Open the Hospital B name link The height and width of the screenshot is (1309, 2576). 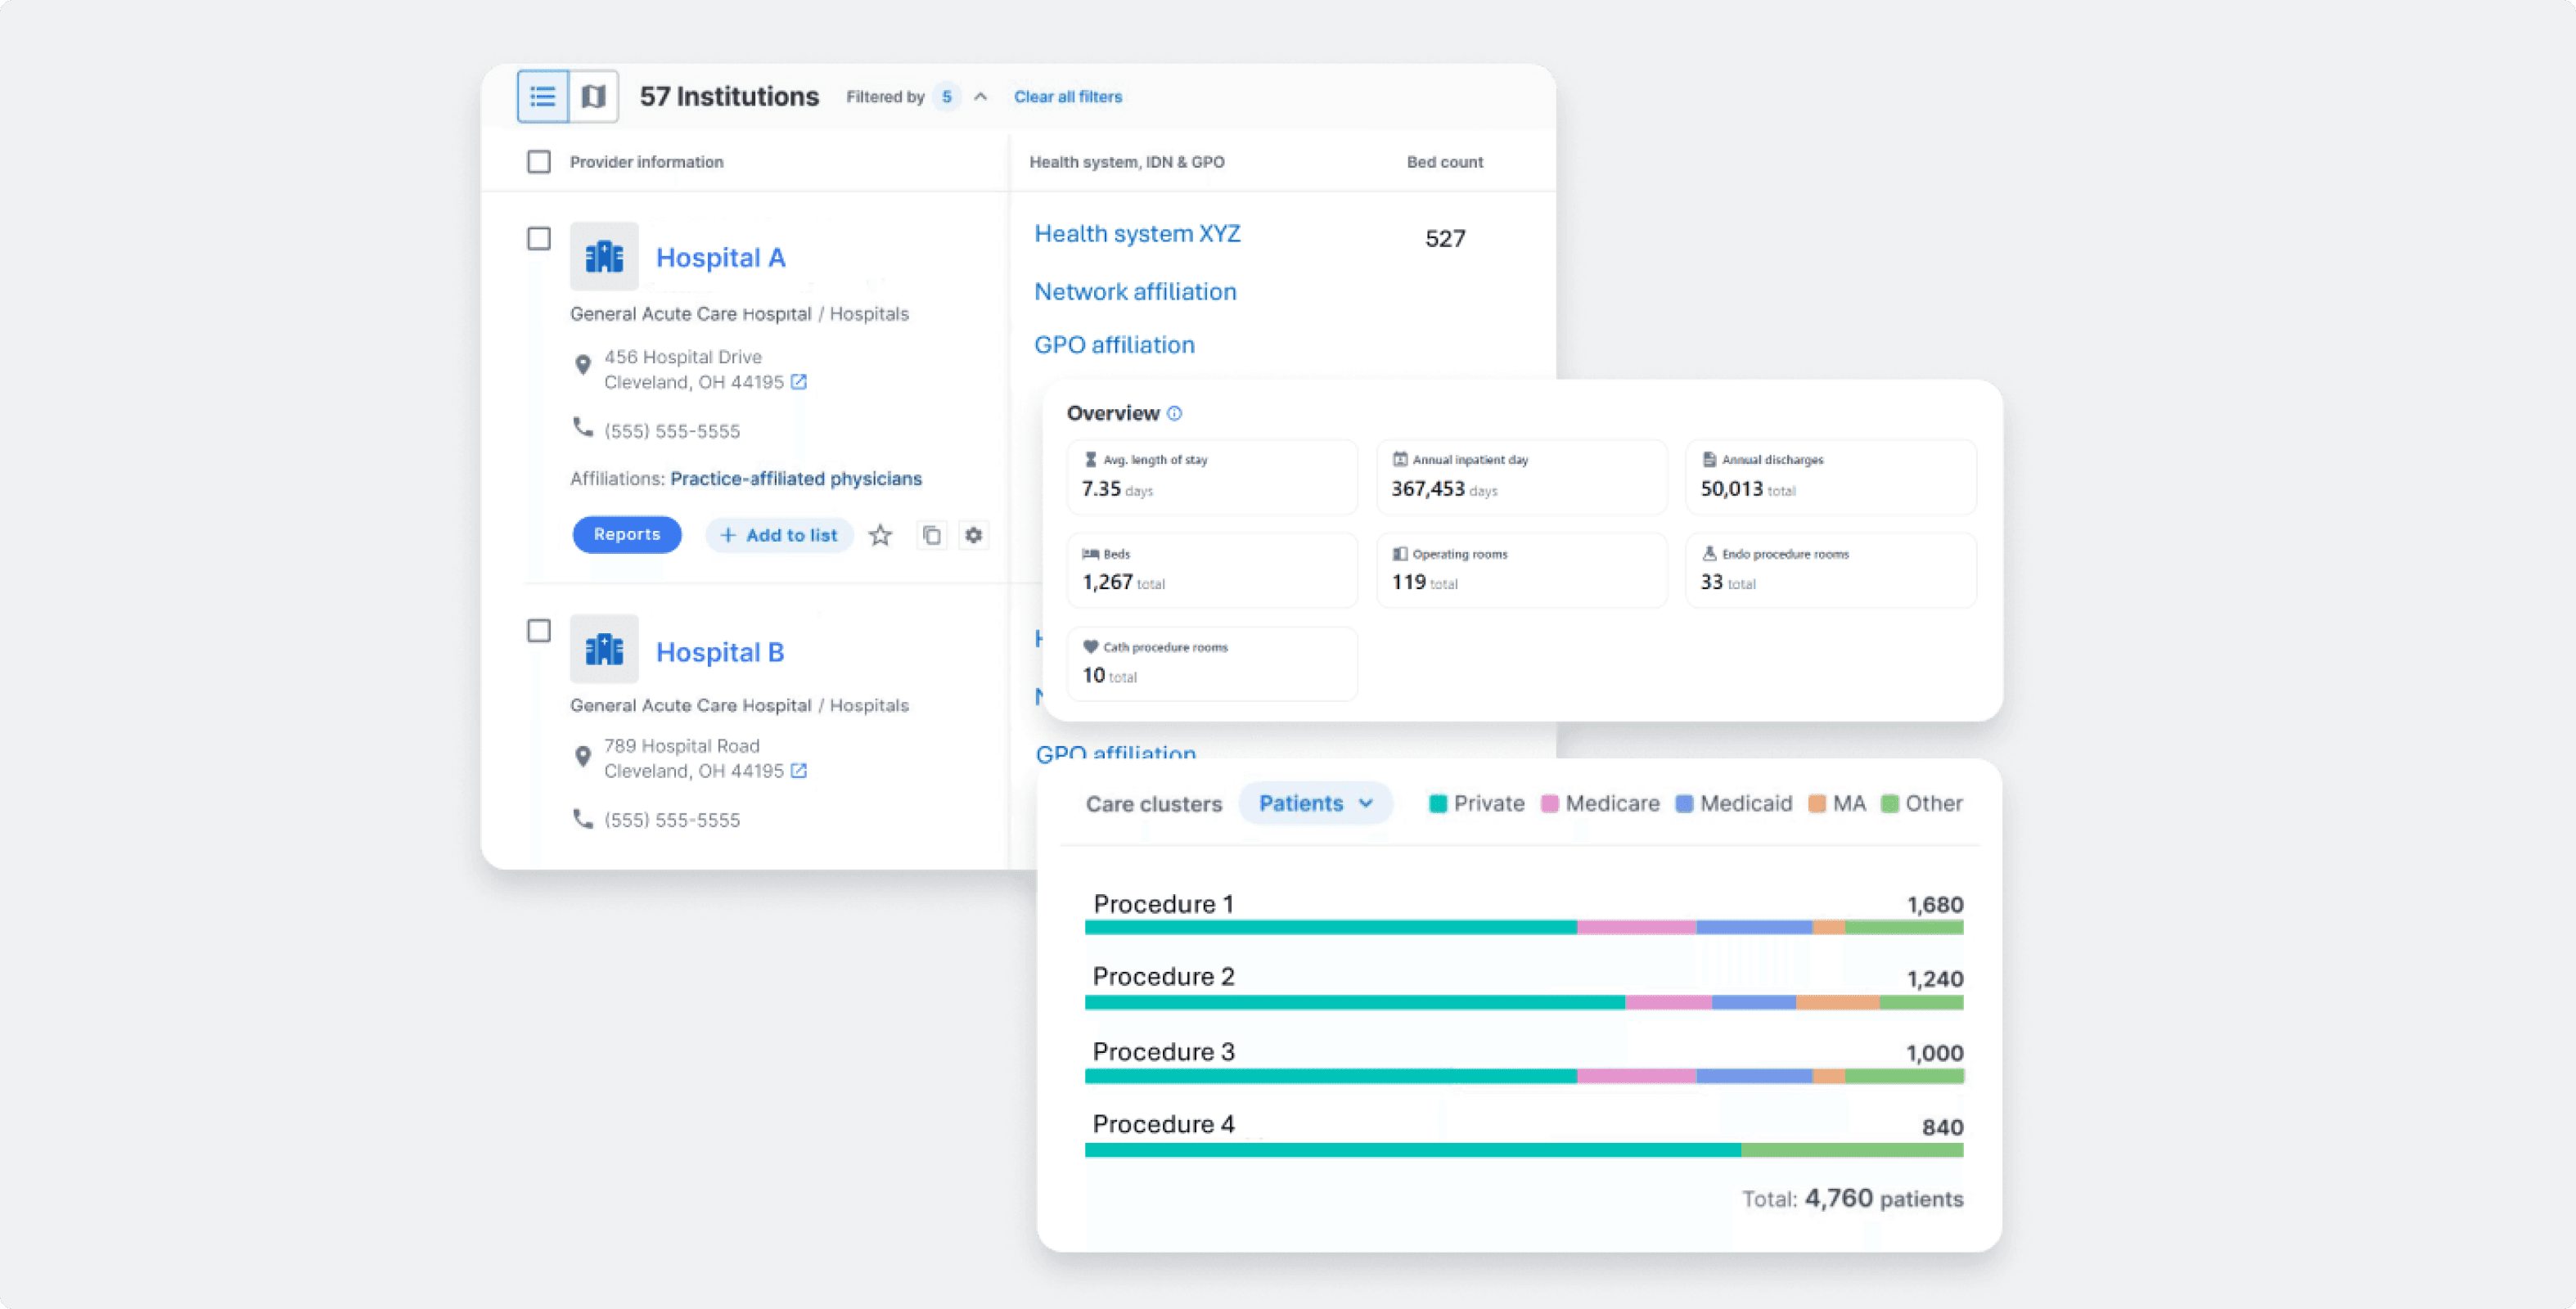point(720,652)
